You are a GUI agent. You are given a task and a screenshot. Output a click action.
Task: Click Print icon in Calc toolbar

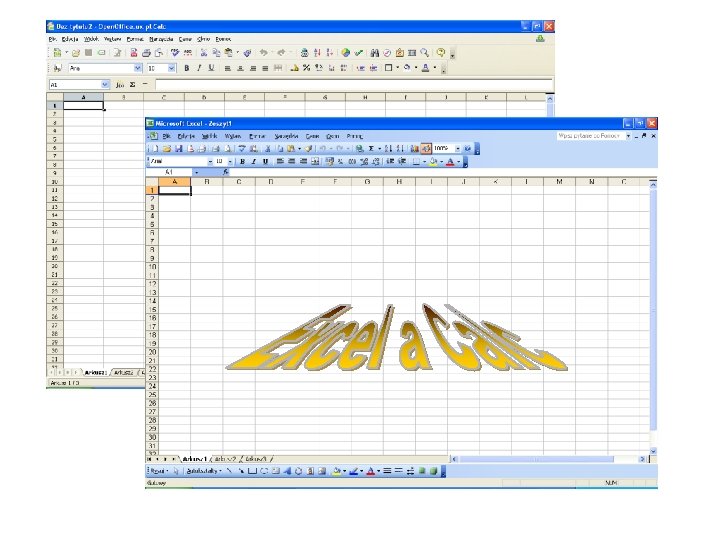tap(146, 53)
